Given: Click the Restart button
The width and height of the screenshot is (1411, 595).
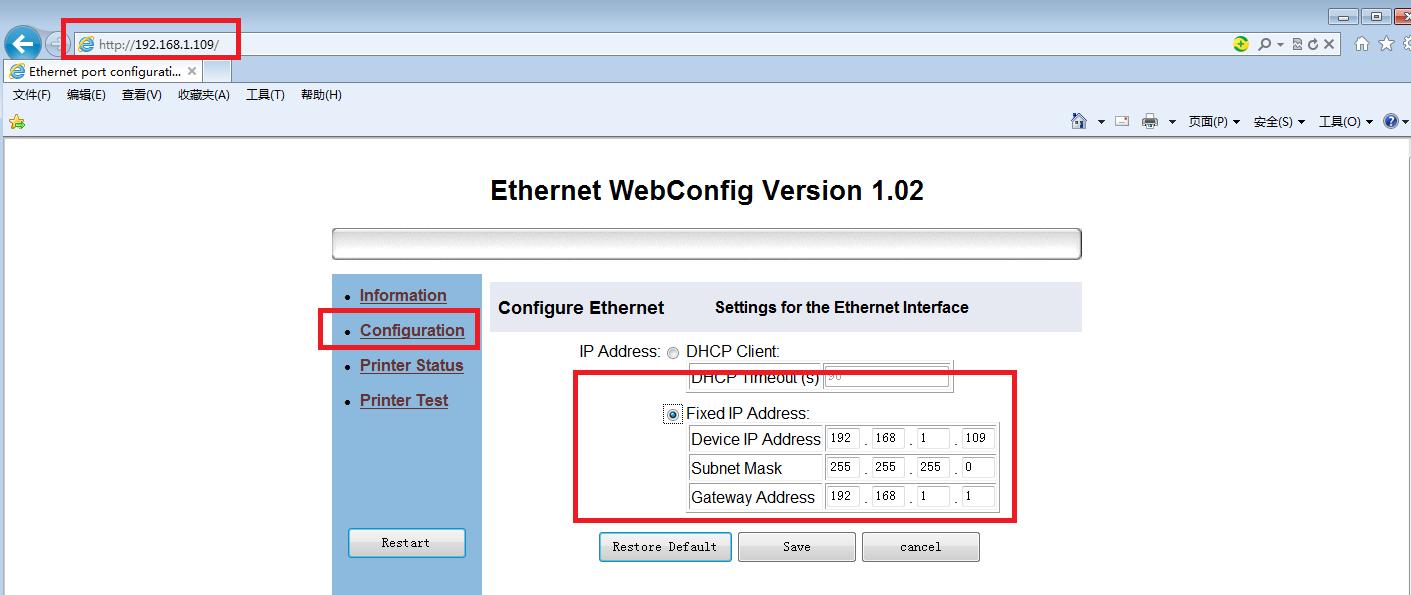Looking at the screenshot, I should [x=406, y=543].
